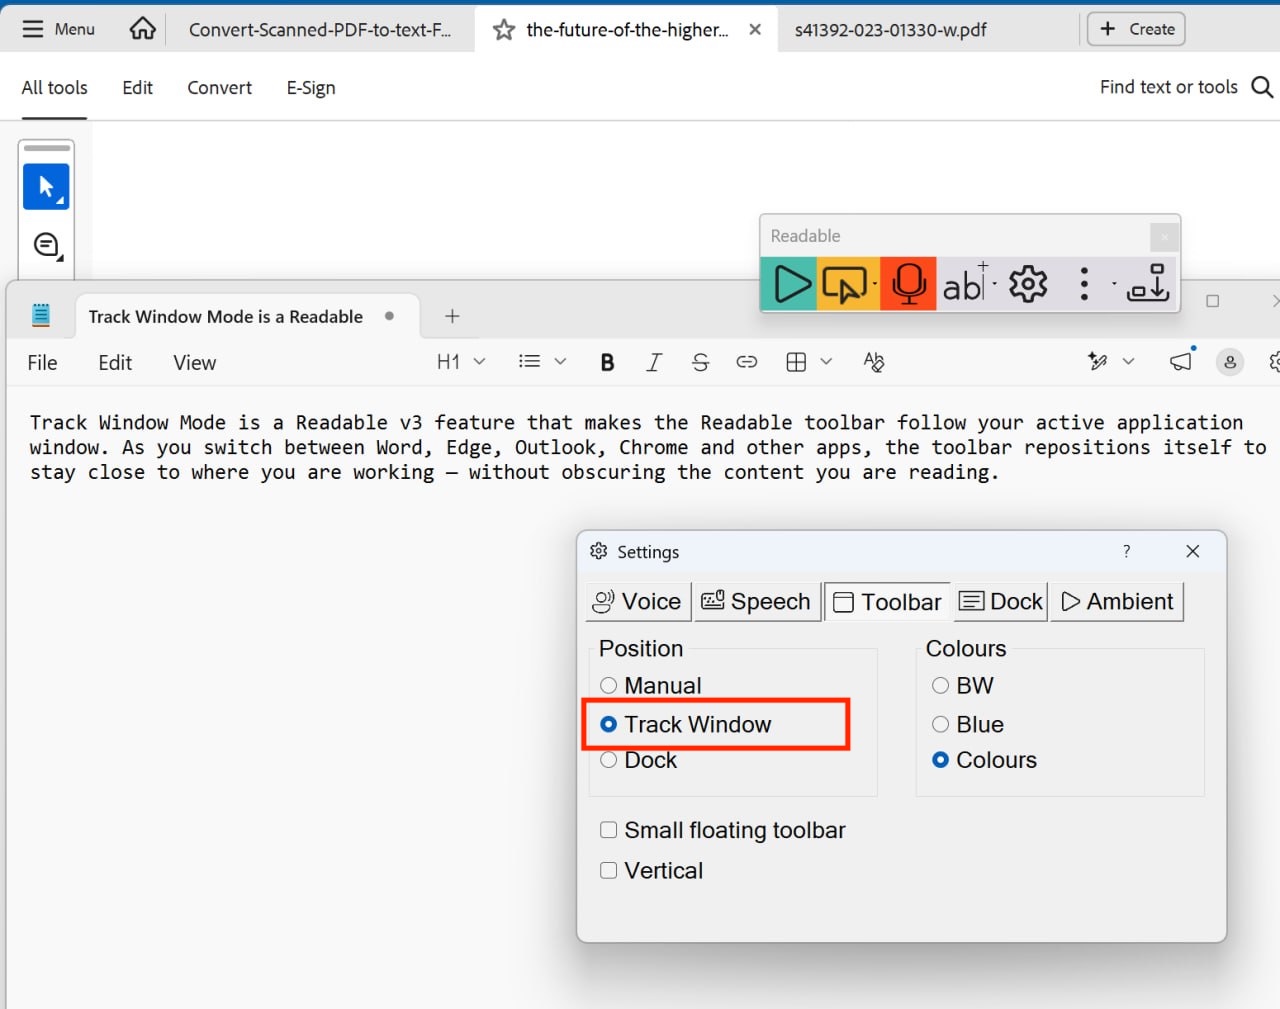Image resolution: width=1280 pixels, height=1009 pixels.
Task: Close the Readable floating toolbar
Action: click(x=1164, y=237)
